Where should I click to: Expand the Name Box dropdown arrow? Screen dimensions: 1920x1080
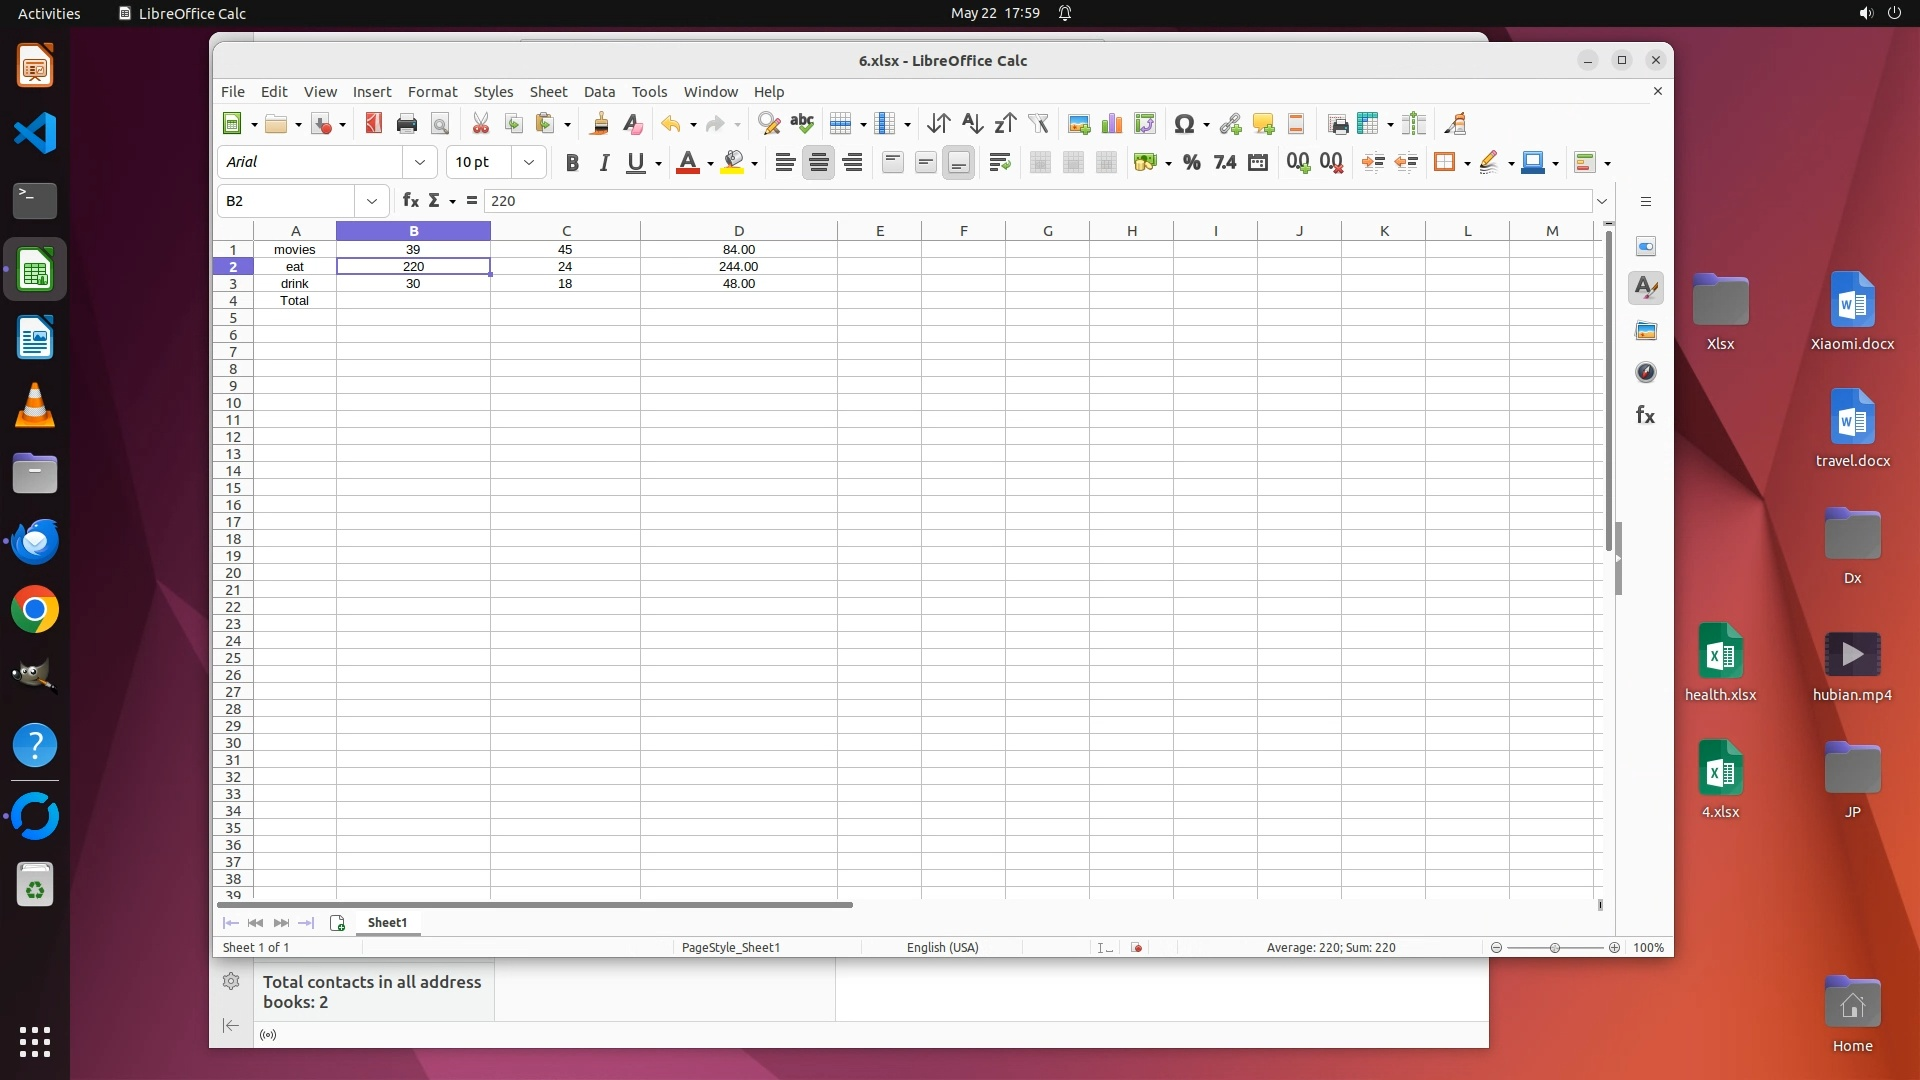click(372, 201)
